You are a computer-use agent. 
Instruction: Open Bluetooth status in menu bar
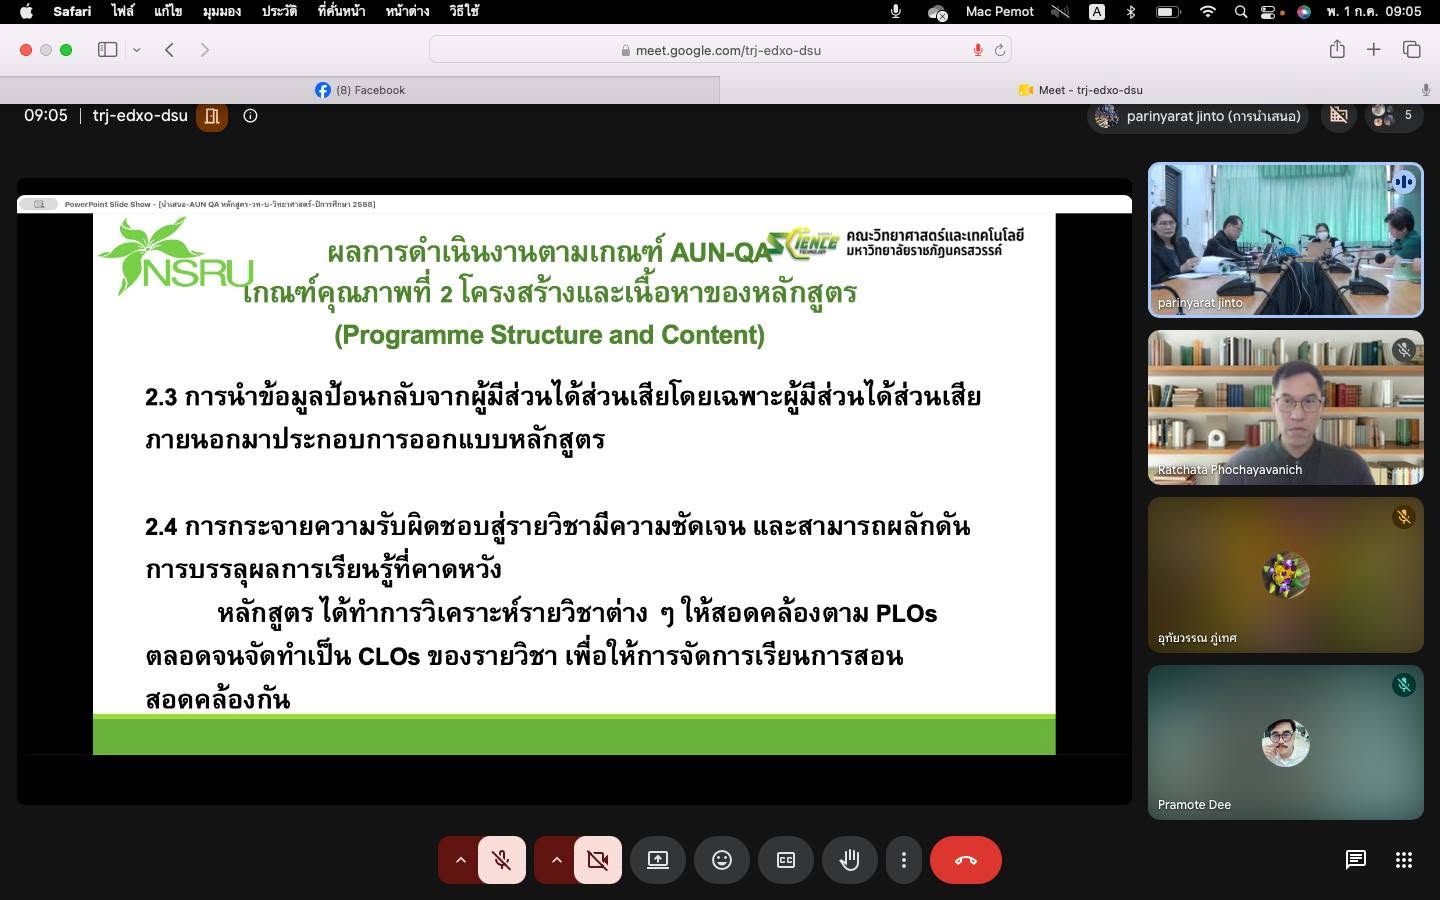1131,11
